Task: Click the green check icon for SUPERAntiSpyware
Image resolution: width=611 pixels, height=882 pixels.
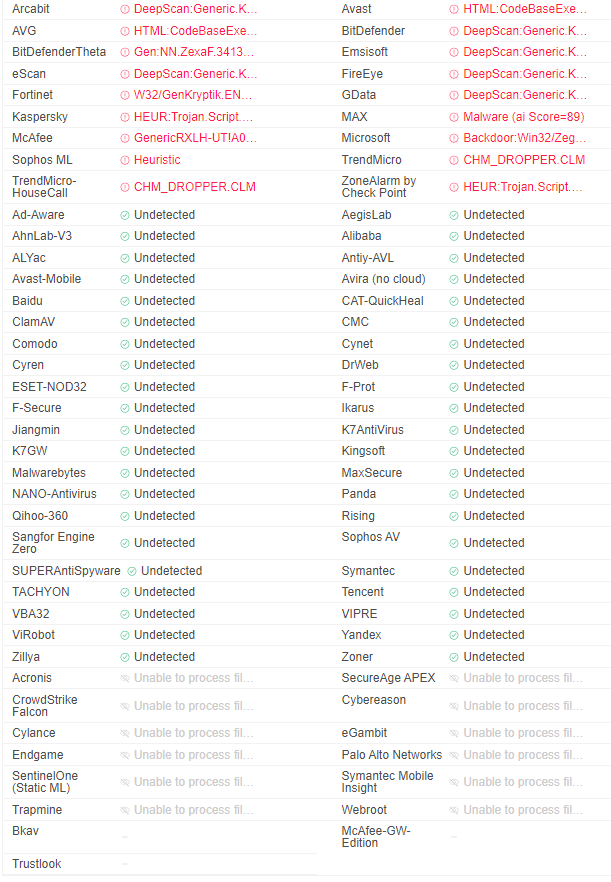Action: (x=132, y=571)
